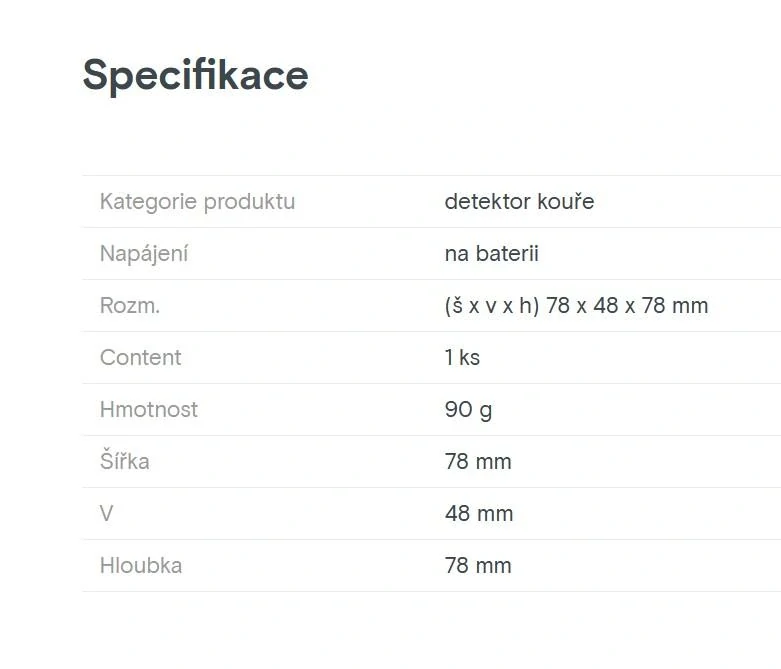Select the Hmotnost label
Image resolution: width=781 pixels, height=669 pixels.
pyautogui.click(x=149, y=410)
